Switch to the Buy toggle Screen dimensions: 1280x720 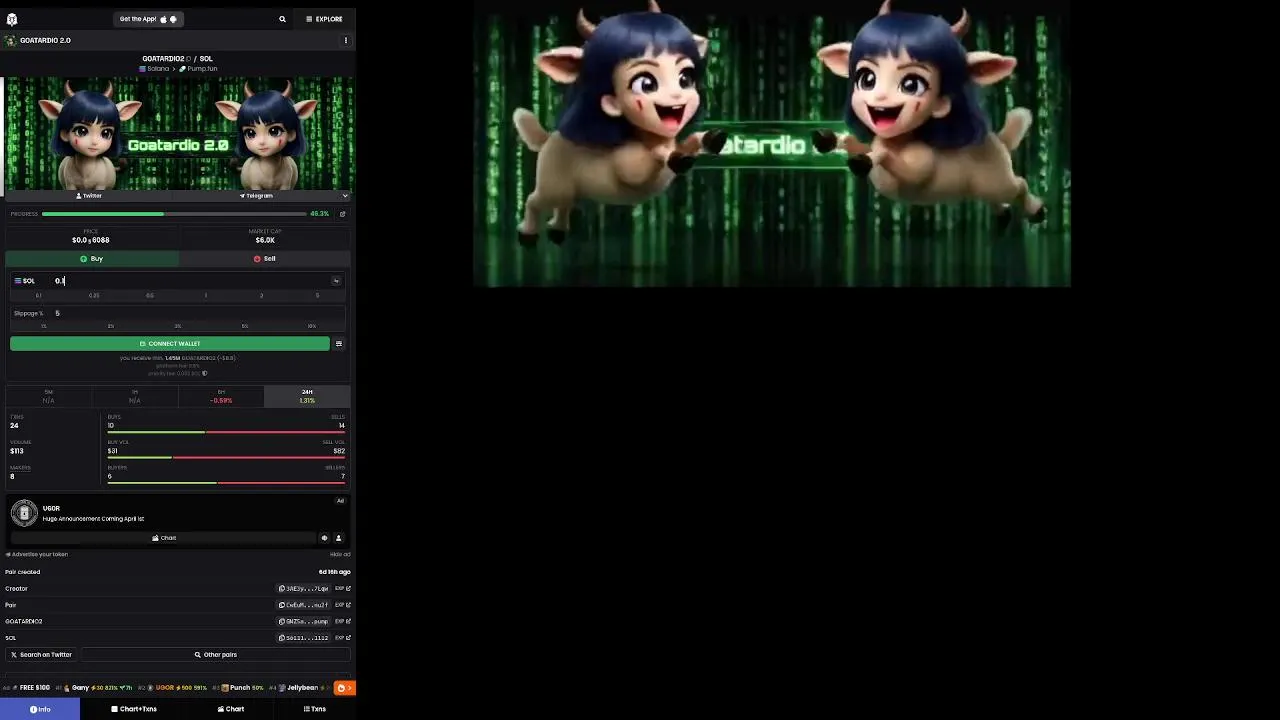(92, 259)
